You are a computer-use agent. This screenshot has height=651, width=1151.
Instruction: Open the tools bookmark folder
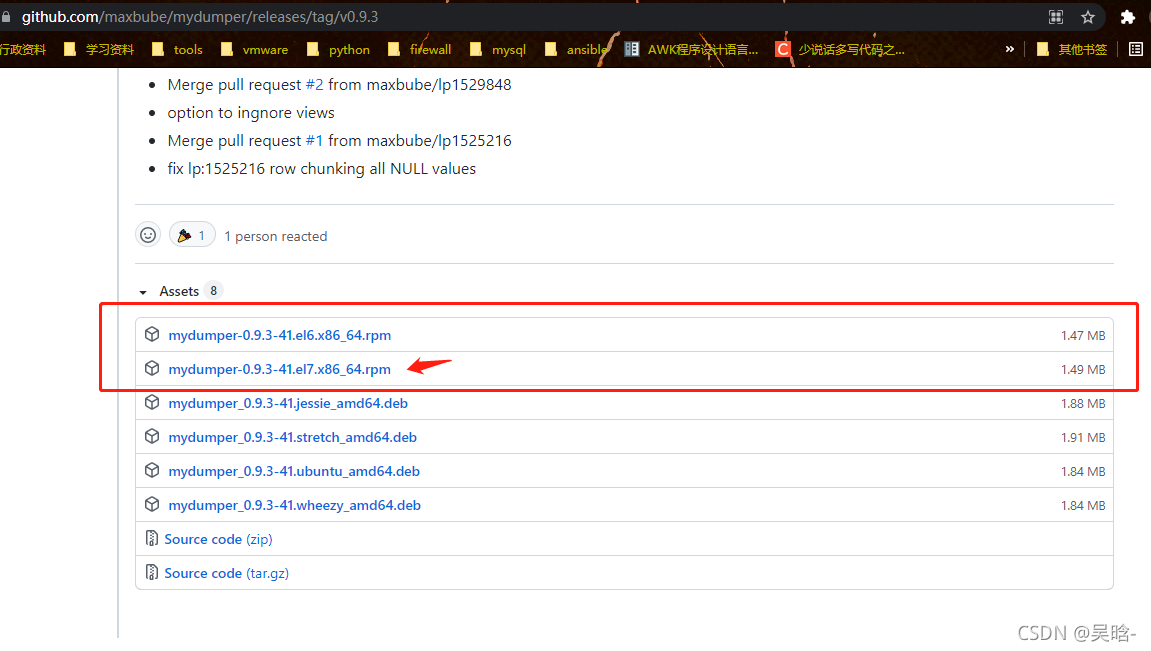[177, 49]
